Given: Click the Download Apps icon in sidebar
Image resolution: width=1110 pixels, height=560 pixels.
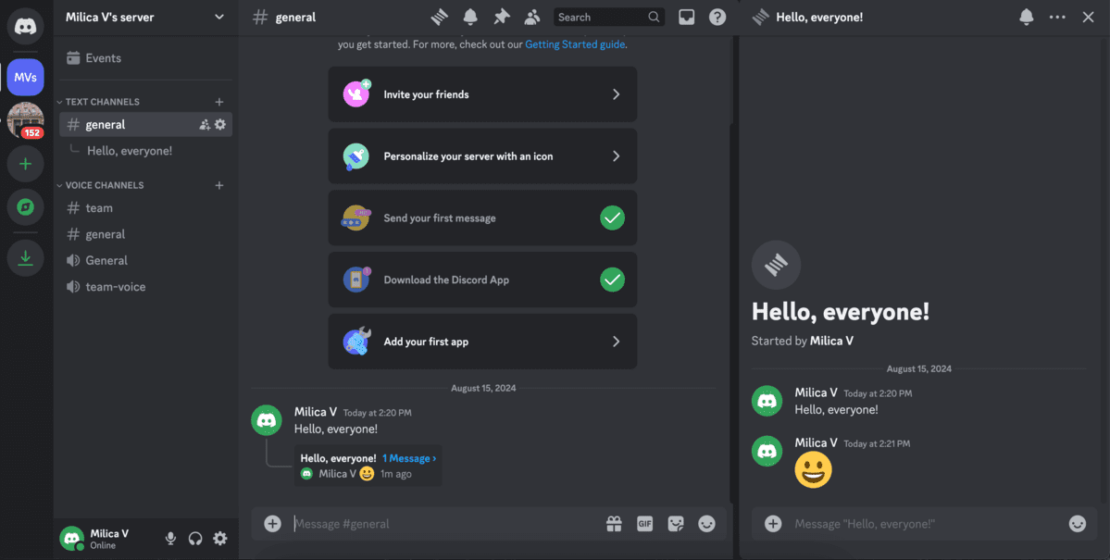Looking at the screenshot, I should tap(25, 258).
